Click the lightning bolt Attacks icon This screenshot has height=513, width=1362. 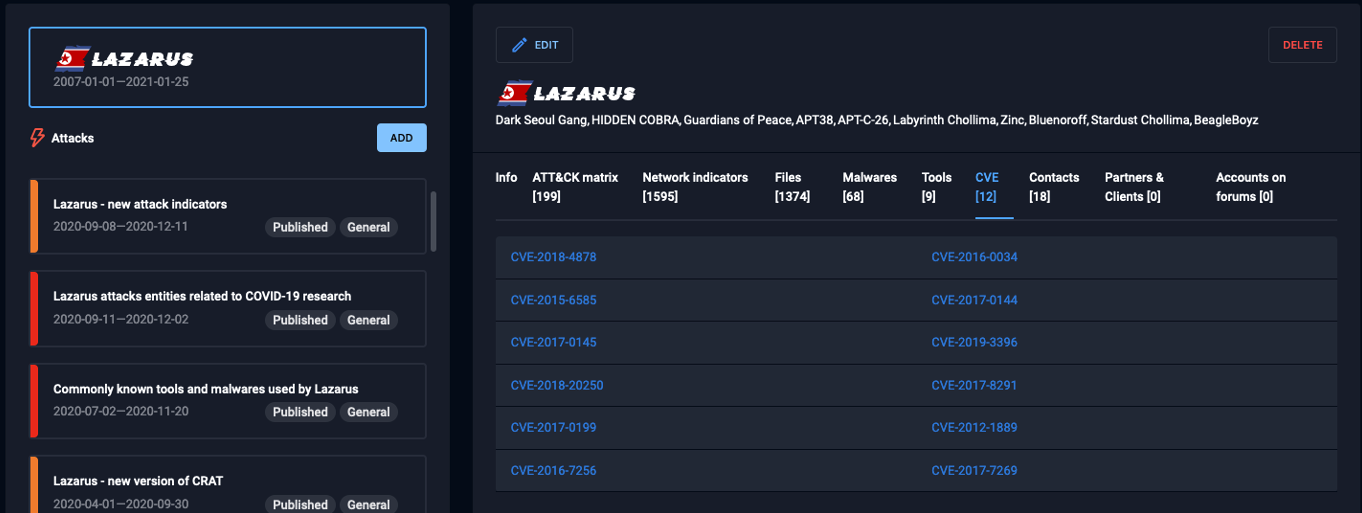(x=38, y=138)
